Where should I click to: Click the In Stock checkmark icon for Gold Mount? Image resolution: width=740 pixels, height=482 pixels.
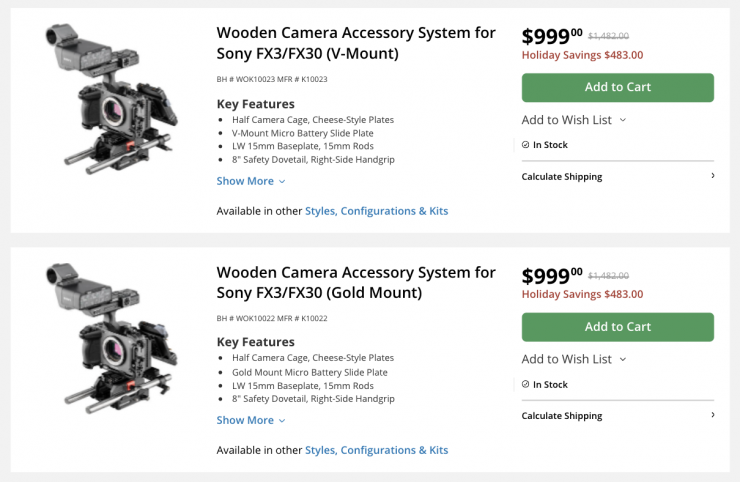pos(526,384)
